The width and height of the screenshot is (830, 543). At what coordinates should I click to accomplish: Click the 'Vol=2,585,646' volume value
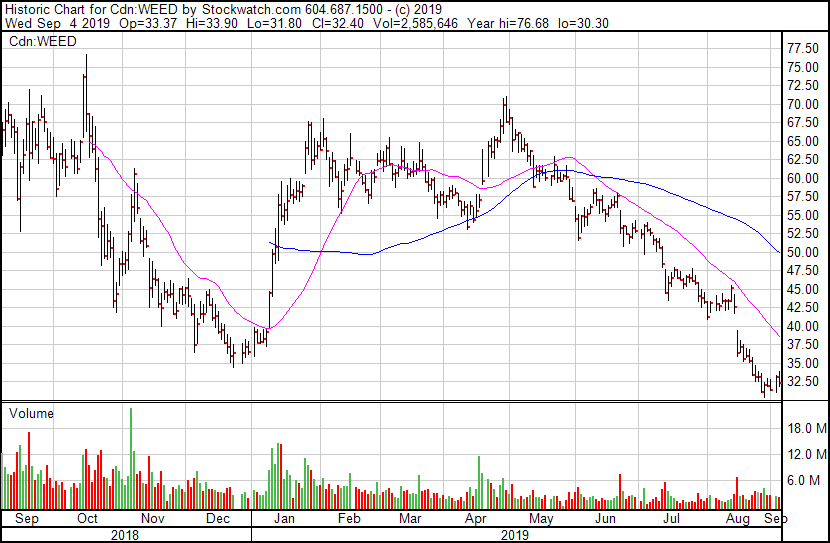pyautogui.click(x=416, y=23)
